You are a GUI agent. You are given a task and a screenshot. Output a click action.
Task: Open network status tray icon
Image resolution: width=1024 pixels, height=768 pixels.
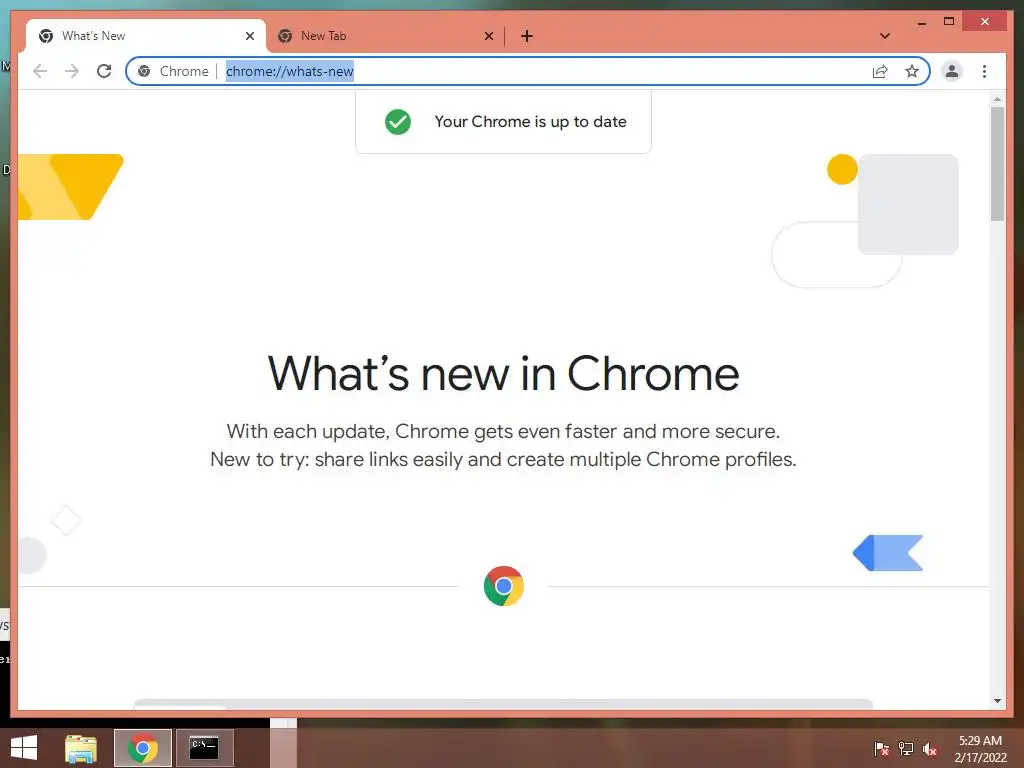906,749
